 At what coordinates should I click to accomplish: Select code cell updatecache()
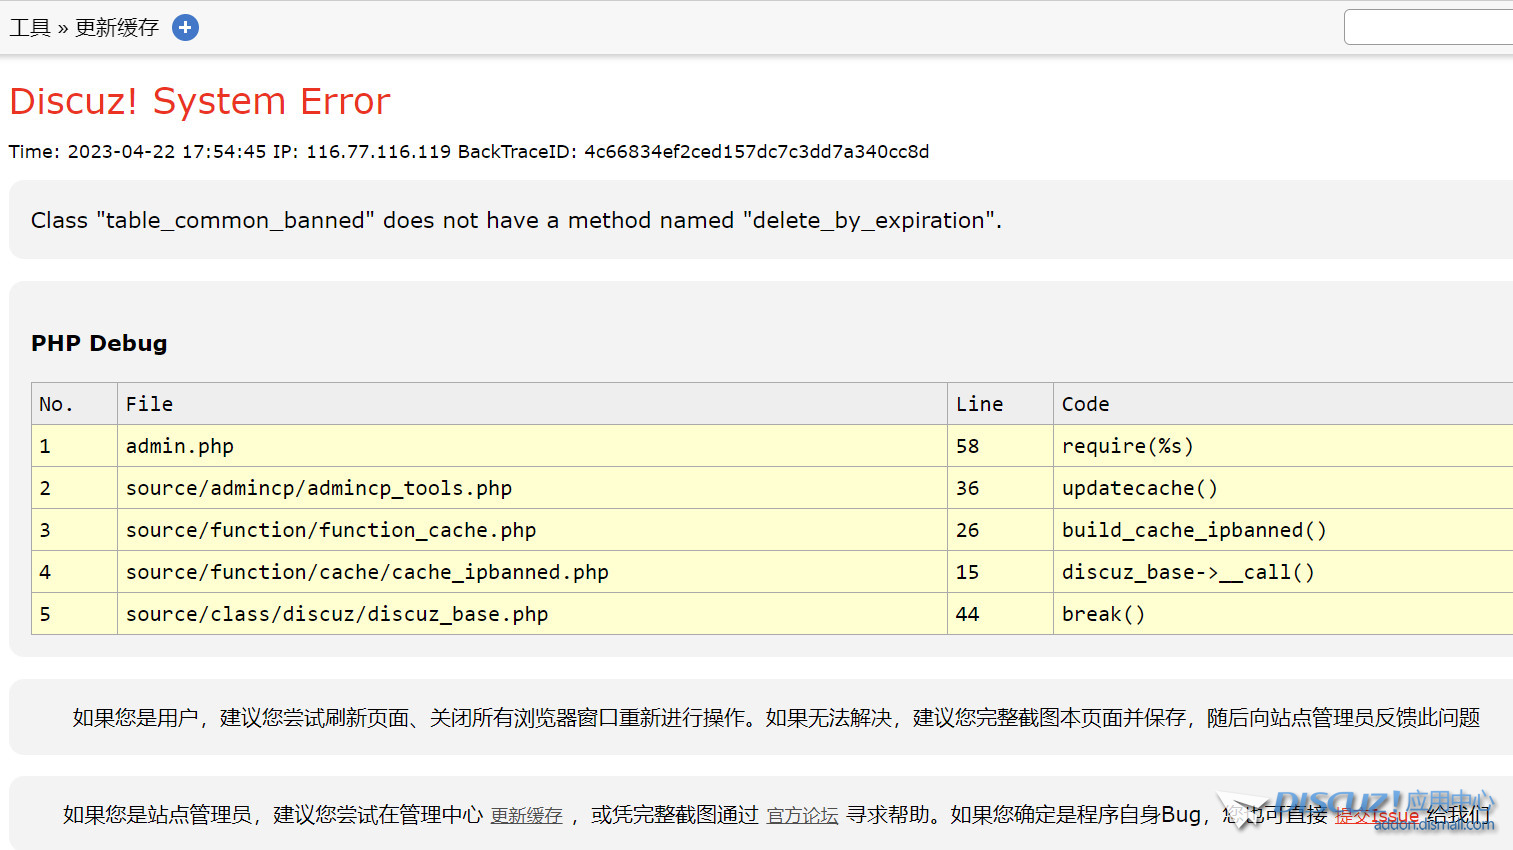1283,488
